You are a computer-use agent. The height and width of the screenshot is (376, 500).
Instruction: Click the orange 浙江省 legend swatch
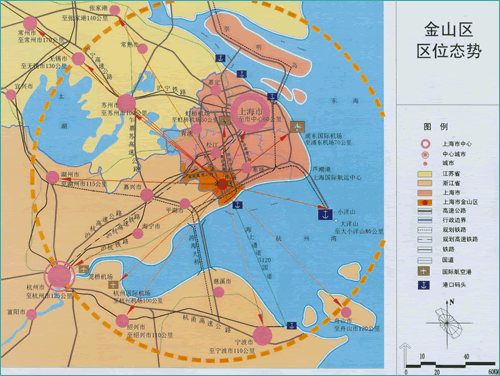click(x=424, y=183)
